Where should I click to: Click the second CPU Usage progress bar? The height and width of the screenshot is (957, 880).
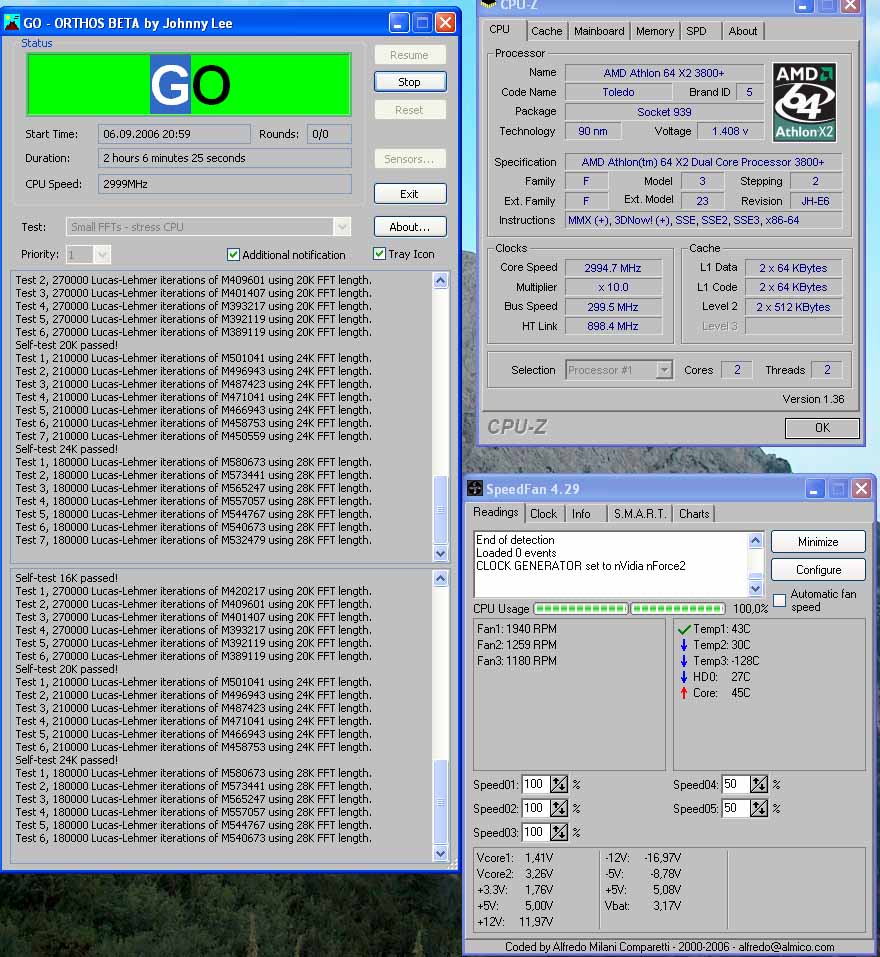pyautogui.click(x=677, y=609)
